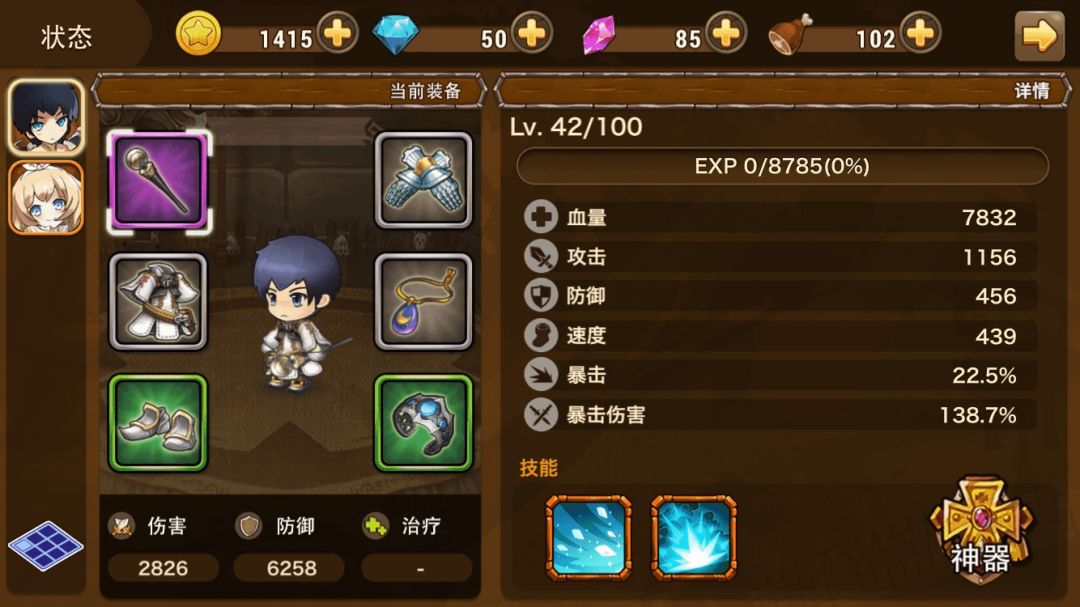
Task: Switch to the dark-haired hero portrait
Action: [46, 117]
